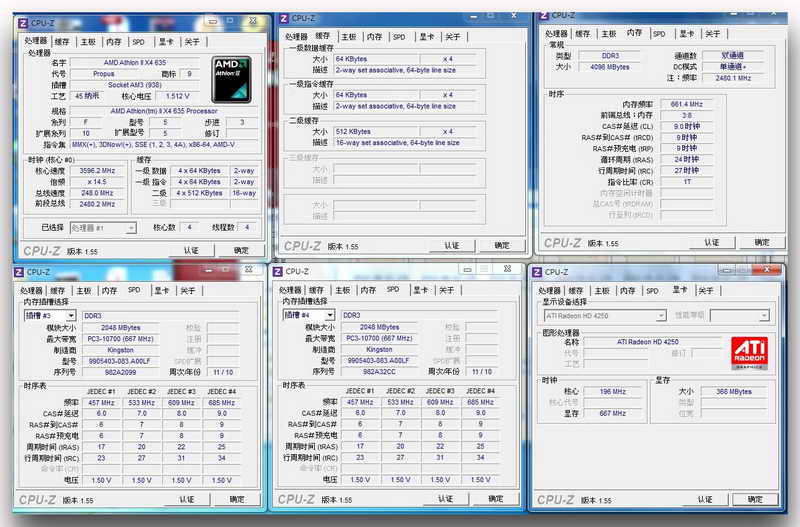Click 认证 button in the processor window
The height and width of the screenshot is (527, 800).
(x=191, y=250)
